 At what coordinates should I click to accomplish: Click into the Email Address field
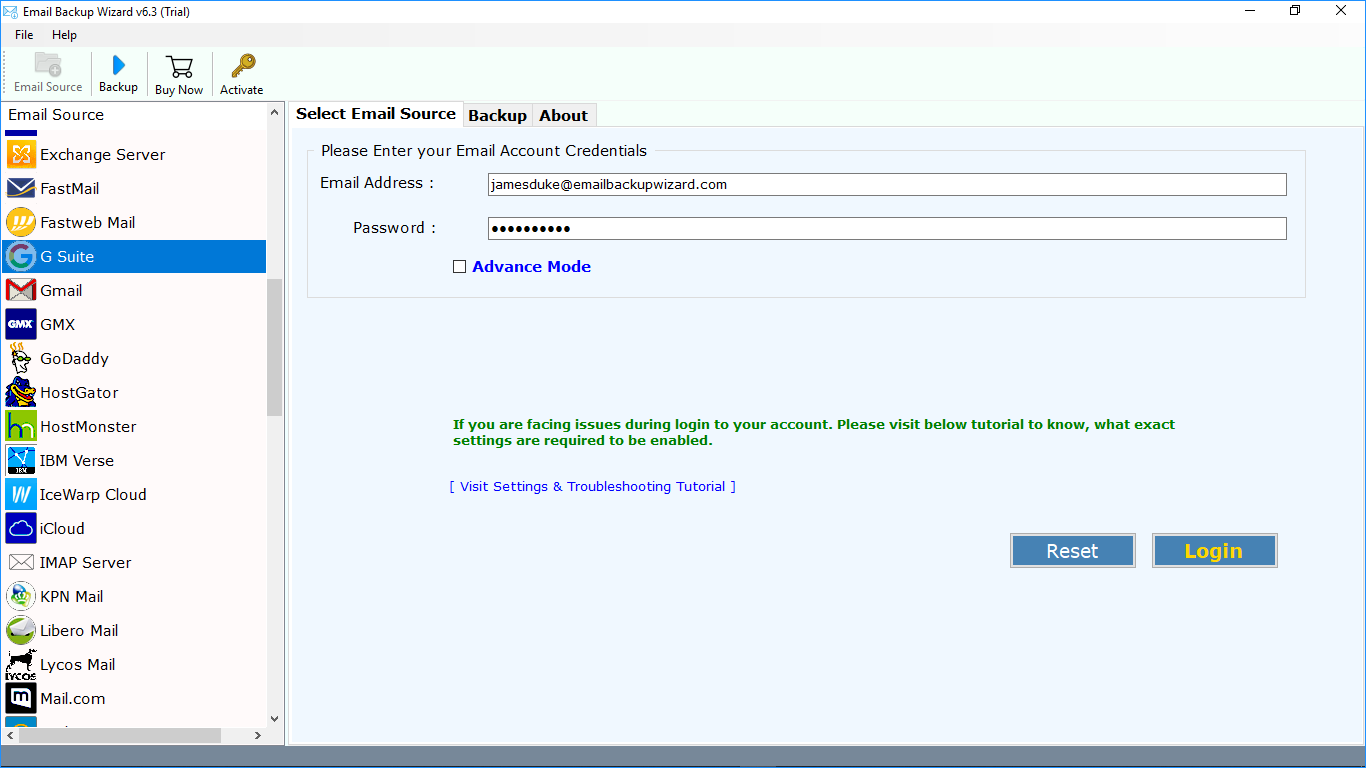(x=887, y=184)
